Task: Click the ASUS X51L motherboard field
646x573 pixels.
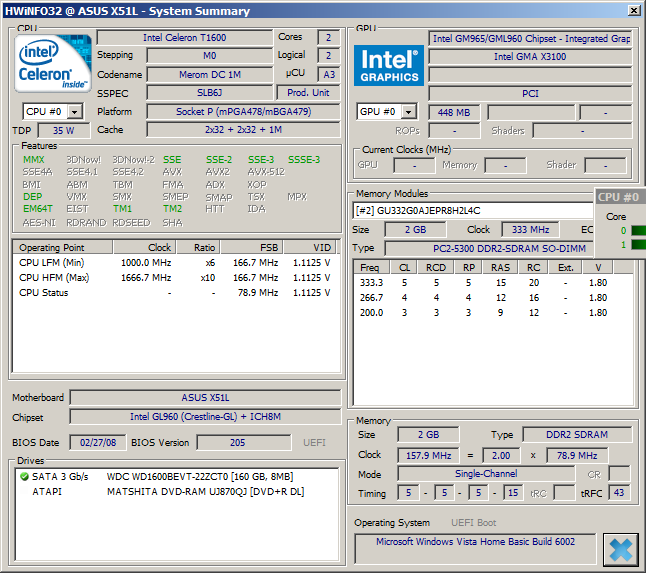Action: point(206,397)
